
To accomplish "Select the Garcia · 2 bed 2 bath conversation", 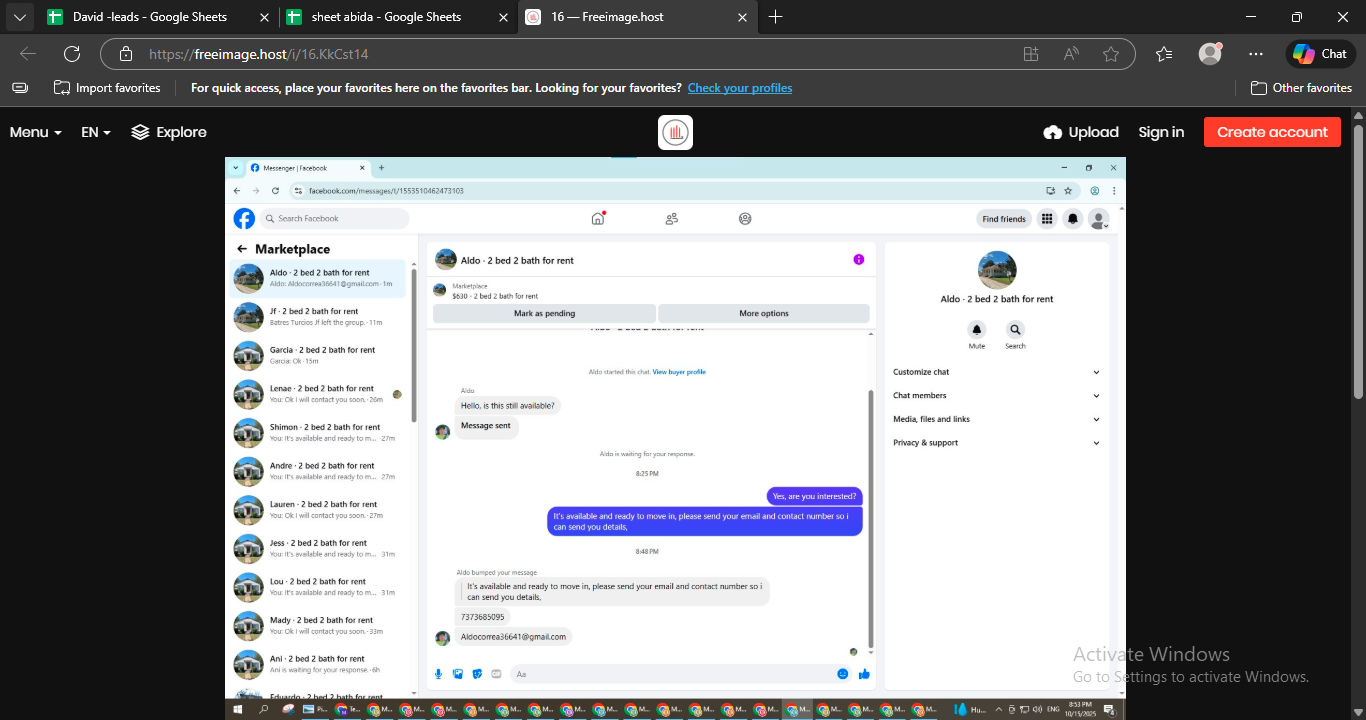I will pyautogui.click(x=319, y=355).
